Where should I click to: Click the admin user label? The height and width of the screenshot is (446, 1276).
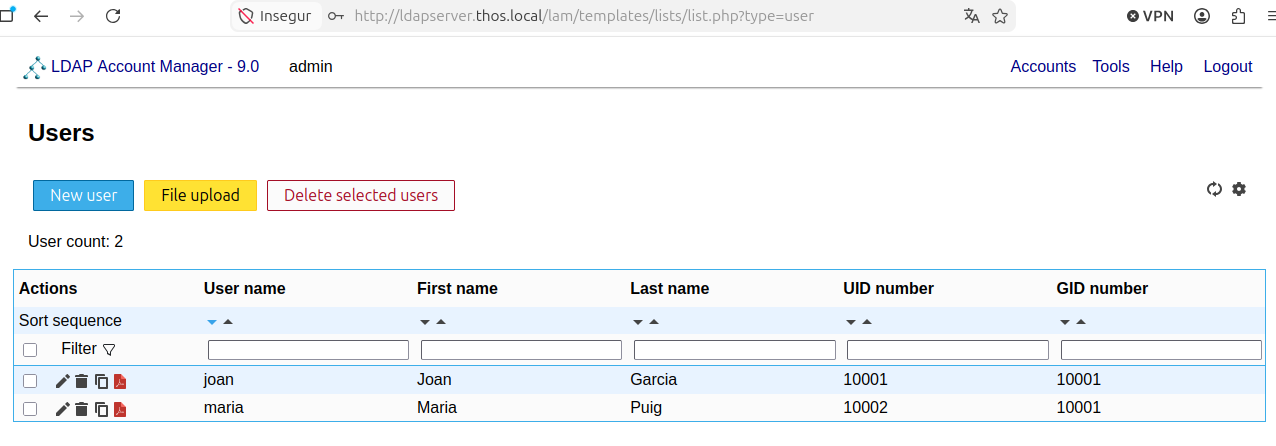pos(311,67)
